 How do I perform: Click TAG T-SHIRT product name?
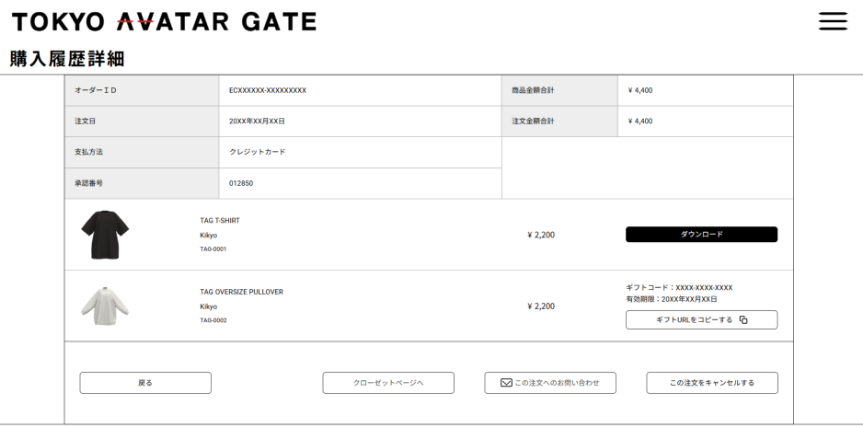220,220
